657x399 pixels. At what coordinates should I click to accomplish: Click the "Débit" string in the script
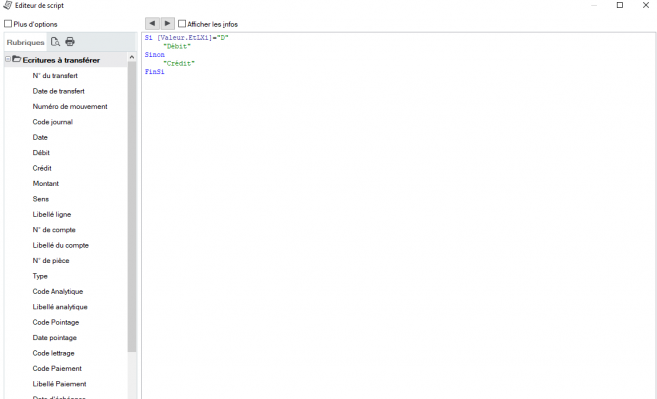pos(177,47)
